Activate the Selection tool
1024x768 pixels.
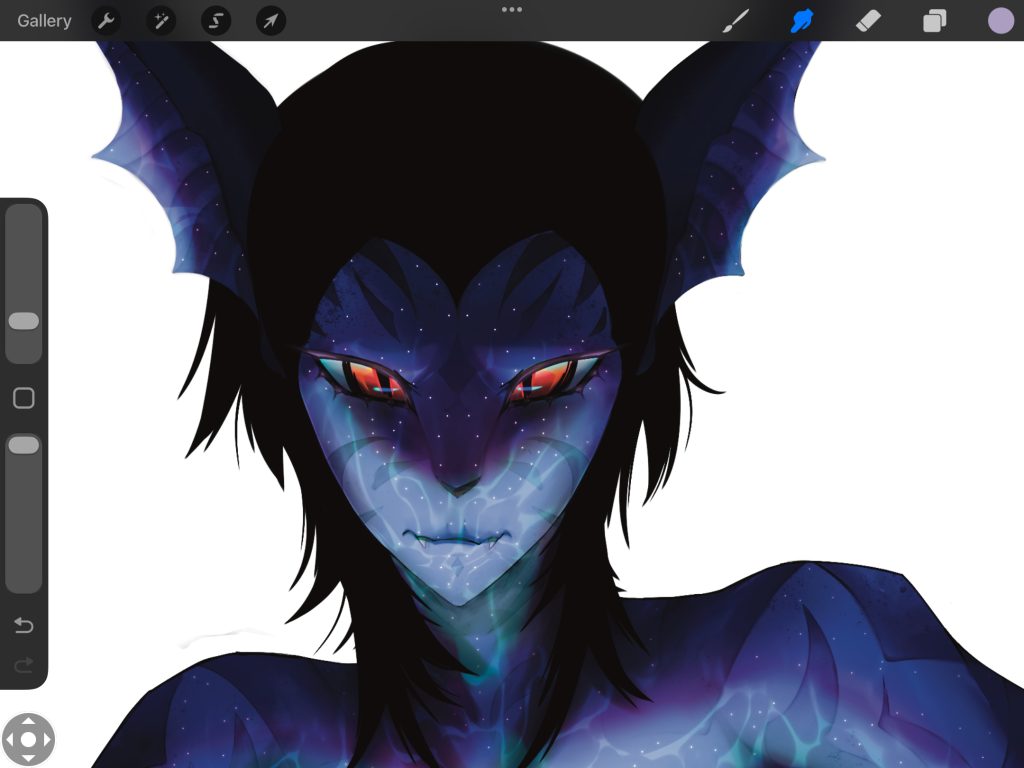coord(216,21)
